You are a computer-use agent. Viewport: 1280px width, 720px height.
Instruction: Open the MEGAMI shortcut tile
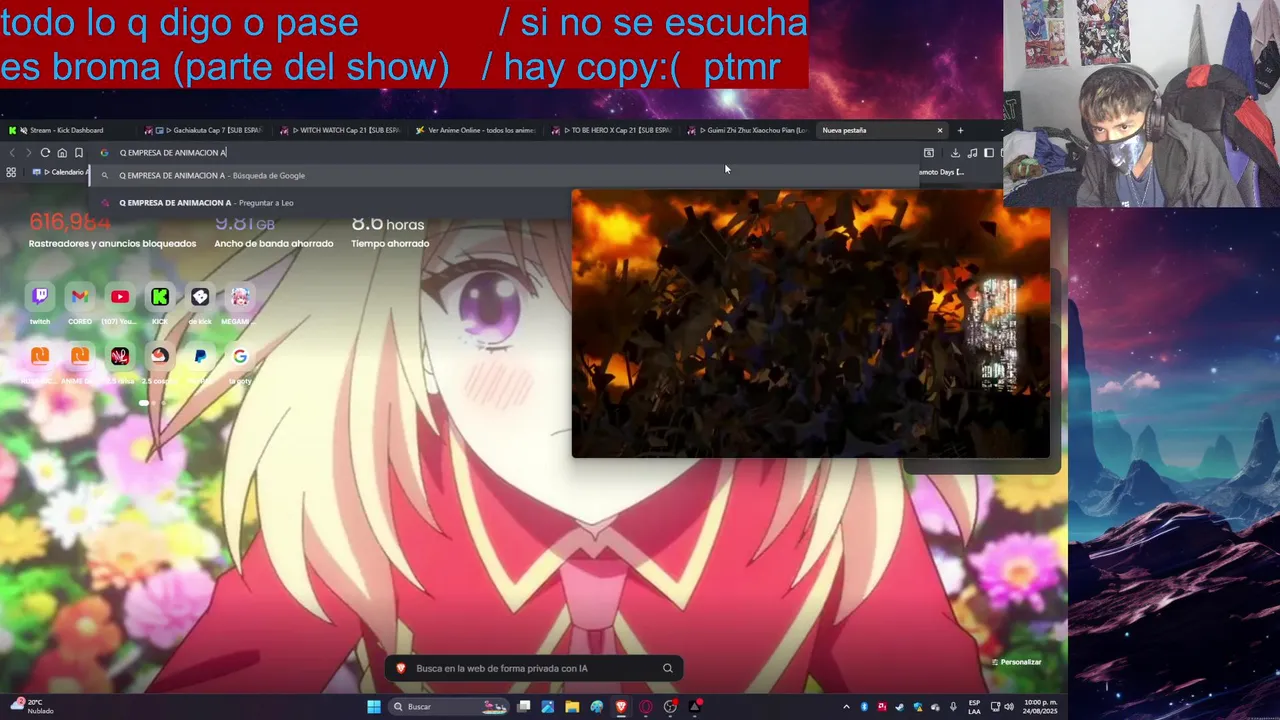240,297
